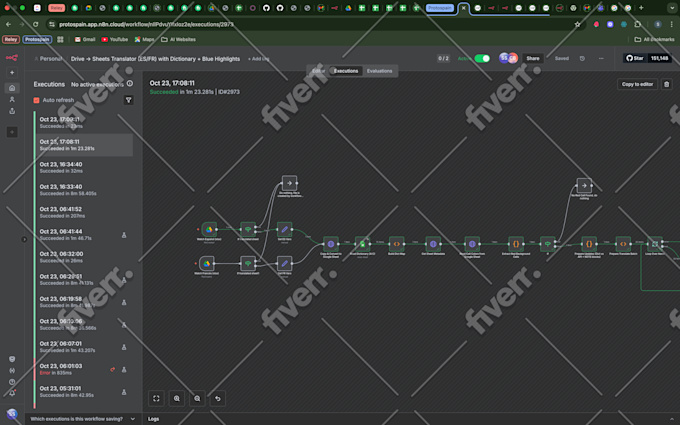Open the n8n logo home icon
Image resolution: width=680 pixels, height=425 pixels.
pos(12,58)
